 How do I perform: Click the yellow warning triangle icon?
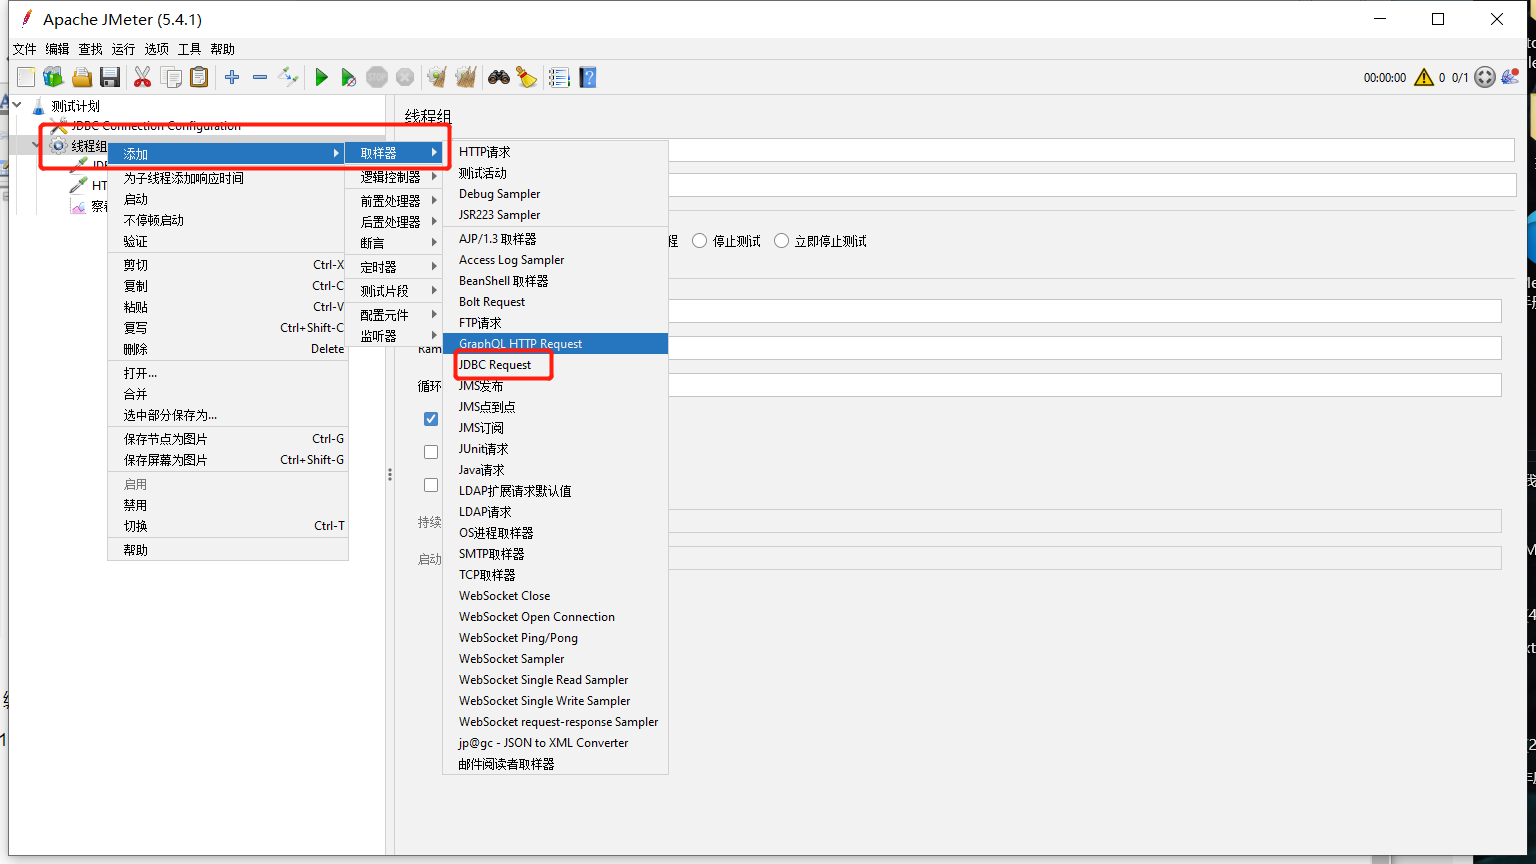(x=1424, y=77)
